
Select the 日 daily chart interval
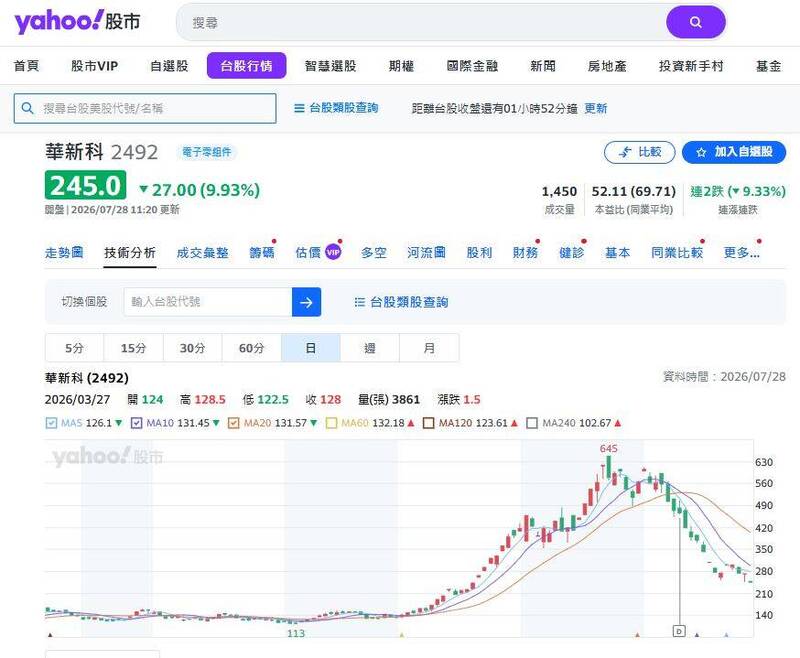coord(311,348)
